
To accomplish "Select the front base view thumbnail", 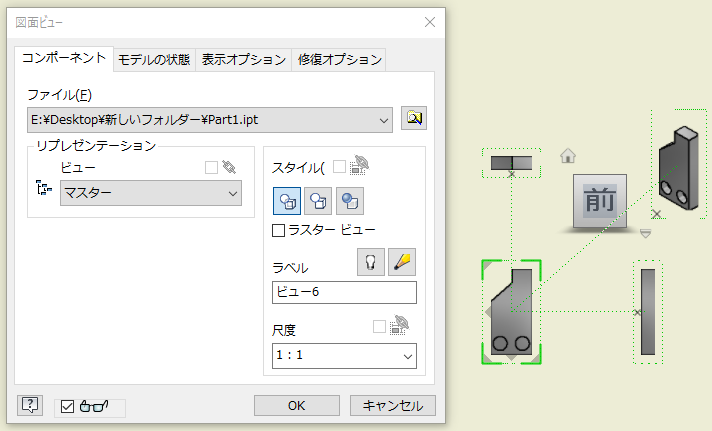I will (512, 312).
